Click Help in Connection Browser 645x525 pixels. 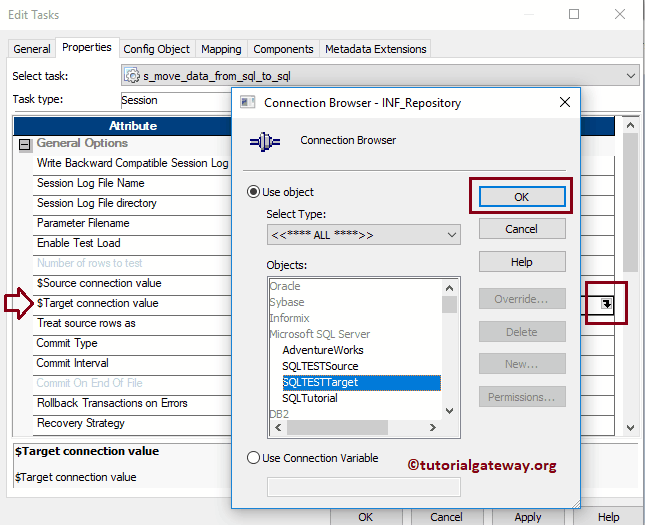tap(522, 262)
